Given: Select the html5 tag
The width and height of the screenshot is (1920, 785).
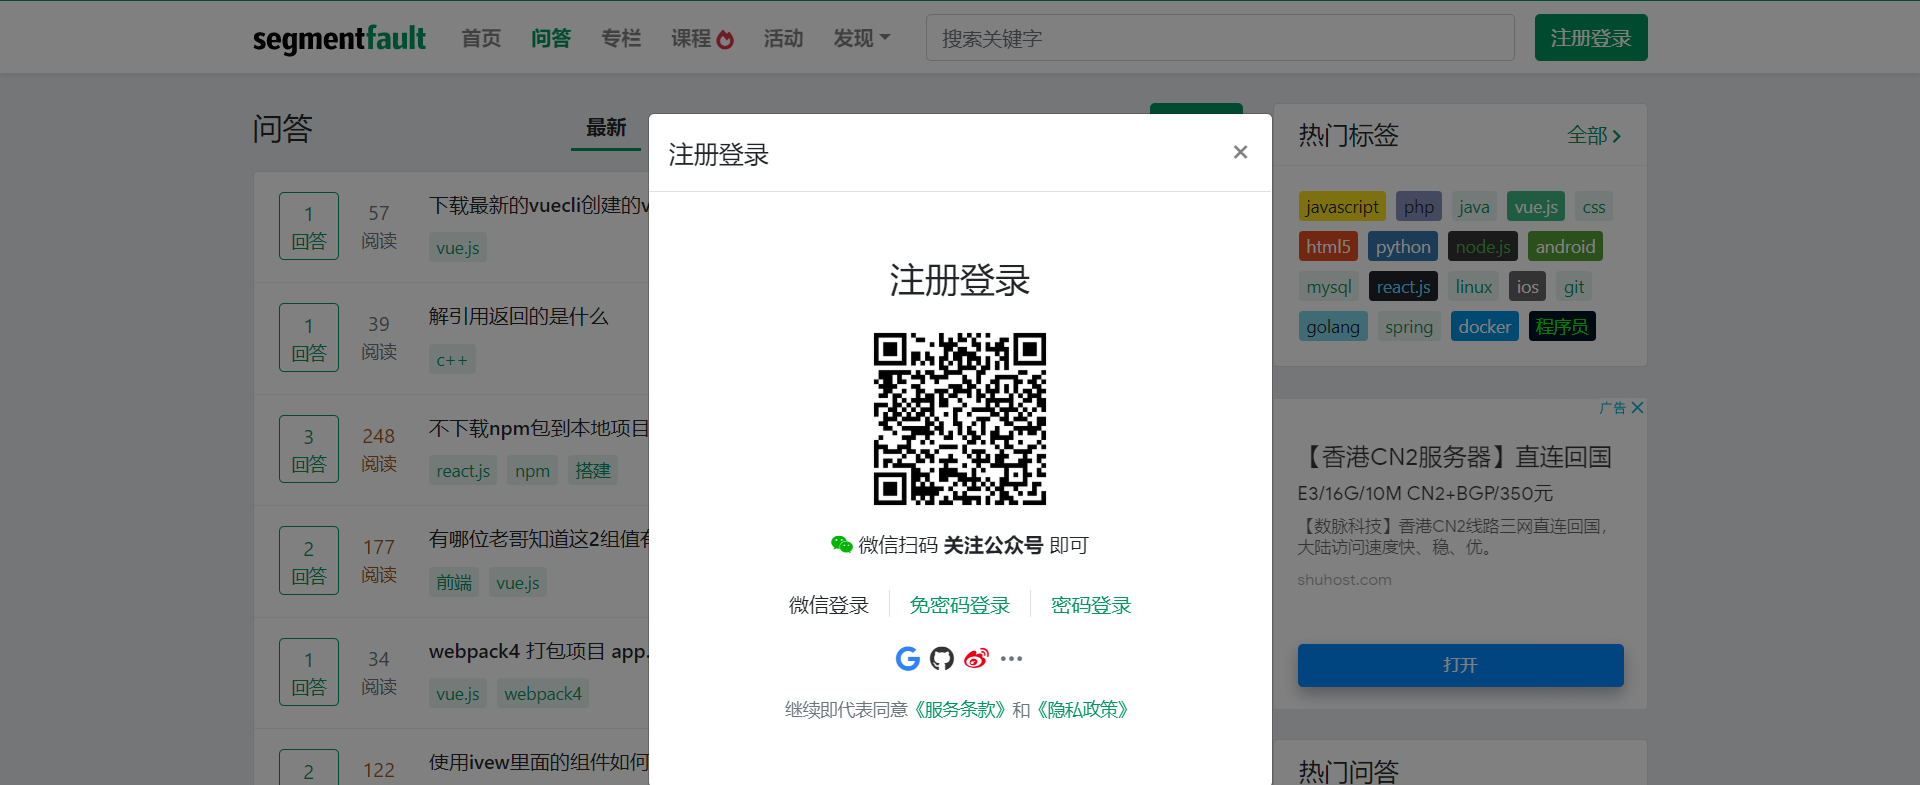Looking at the screenshot, I should point(1328,247).
